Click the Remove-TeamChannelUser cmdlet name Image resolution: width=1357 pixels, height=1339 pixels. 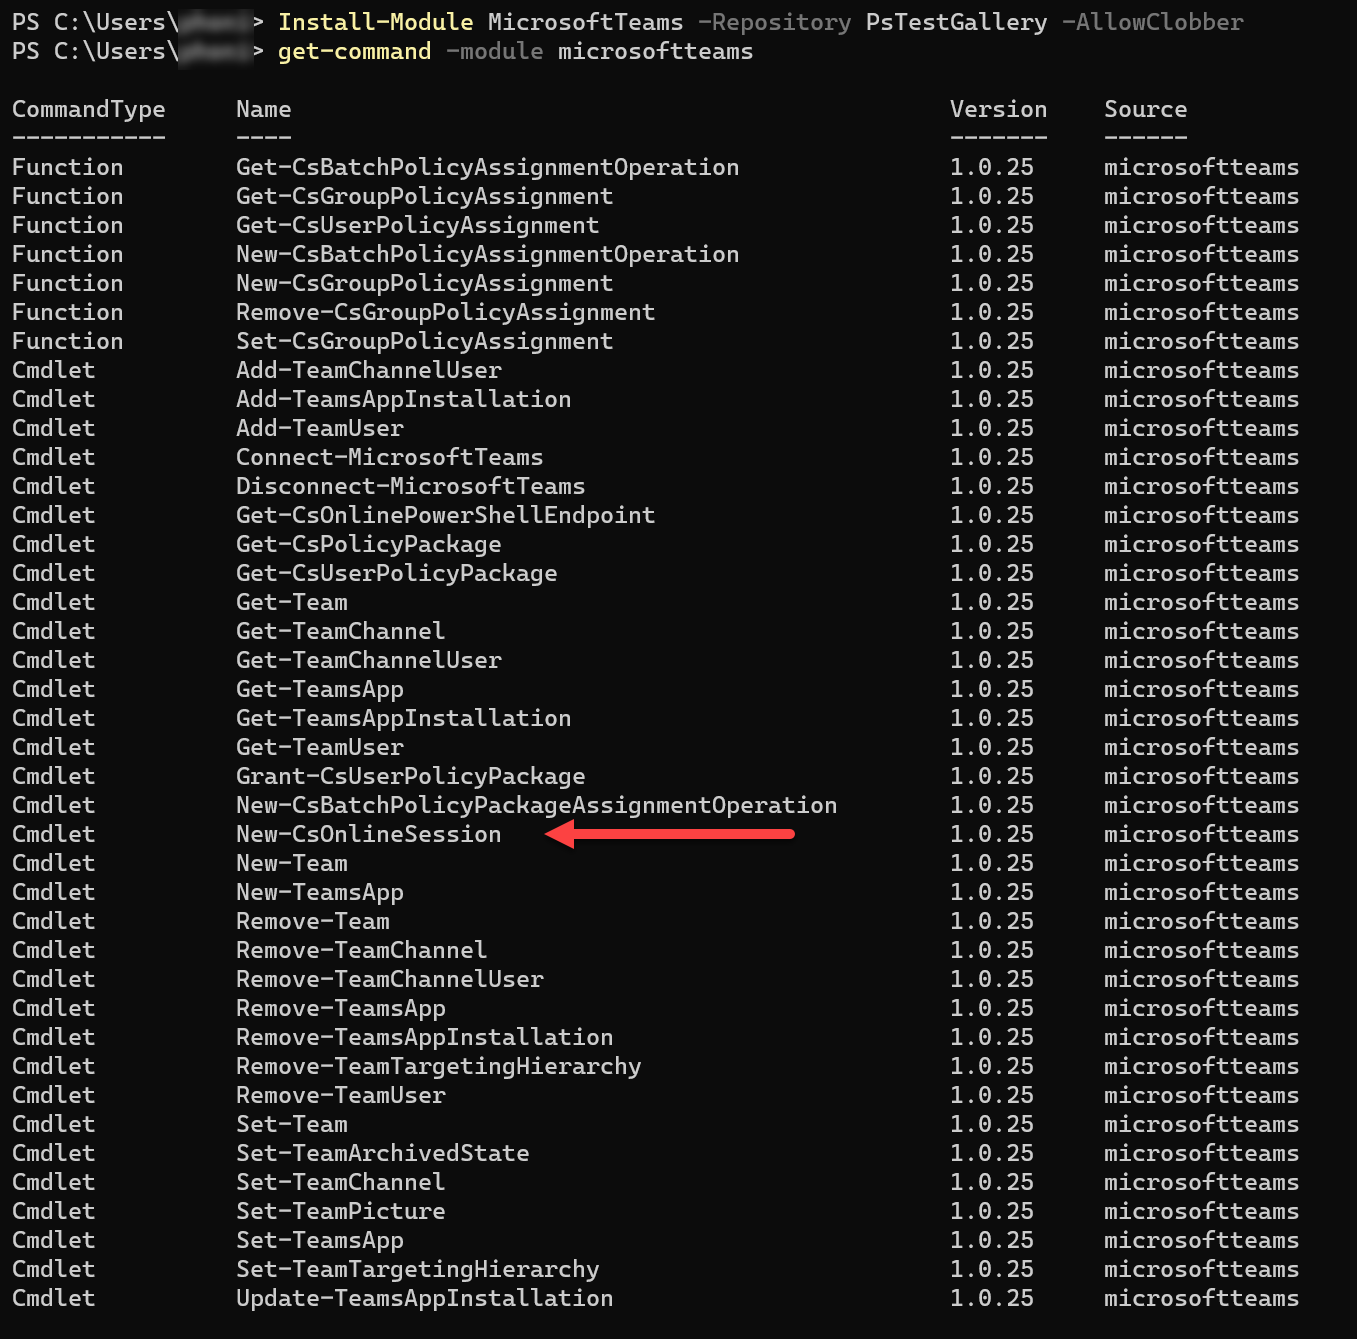point(389,979)
